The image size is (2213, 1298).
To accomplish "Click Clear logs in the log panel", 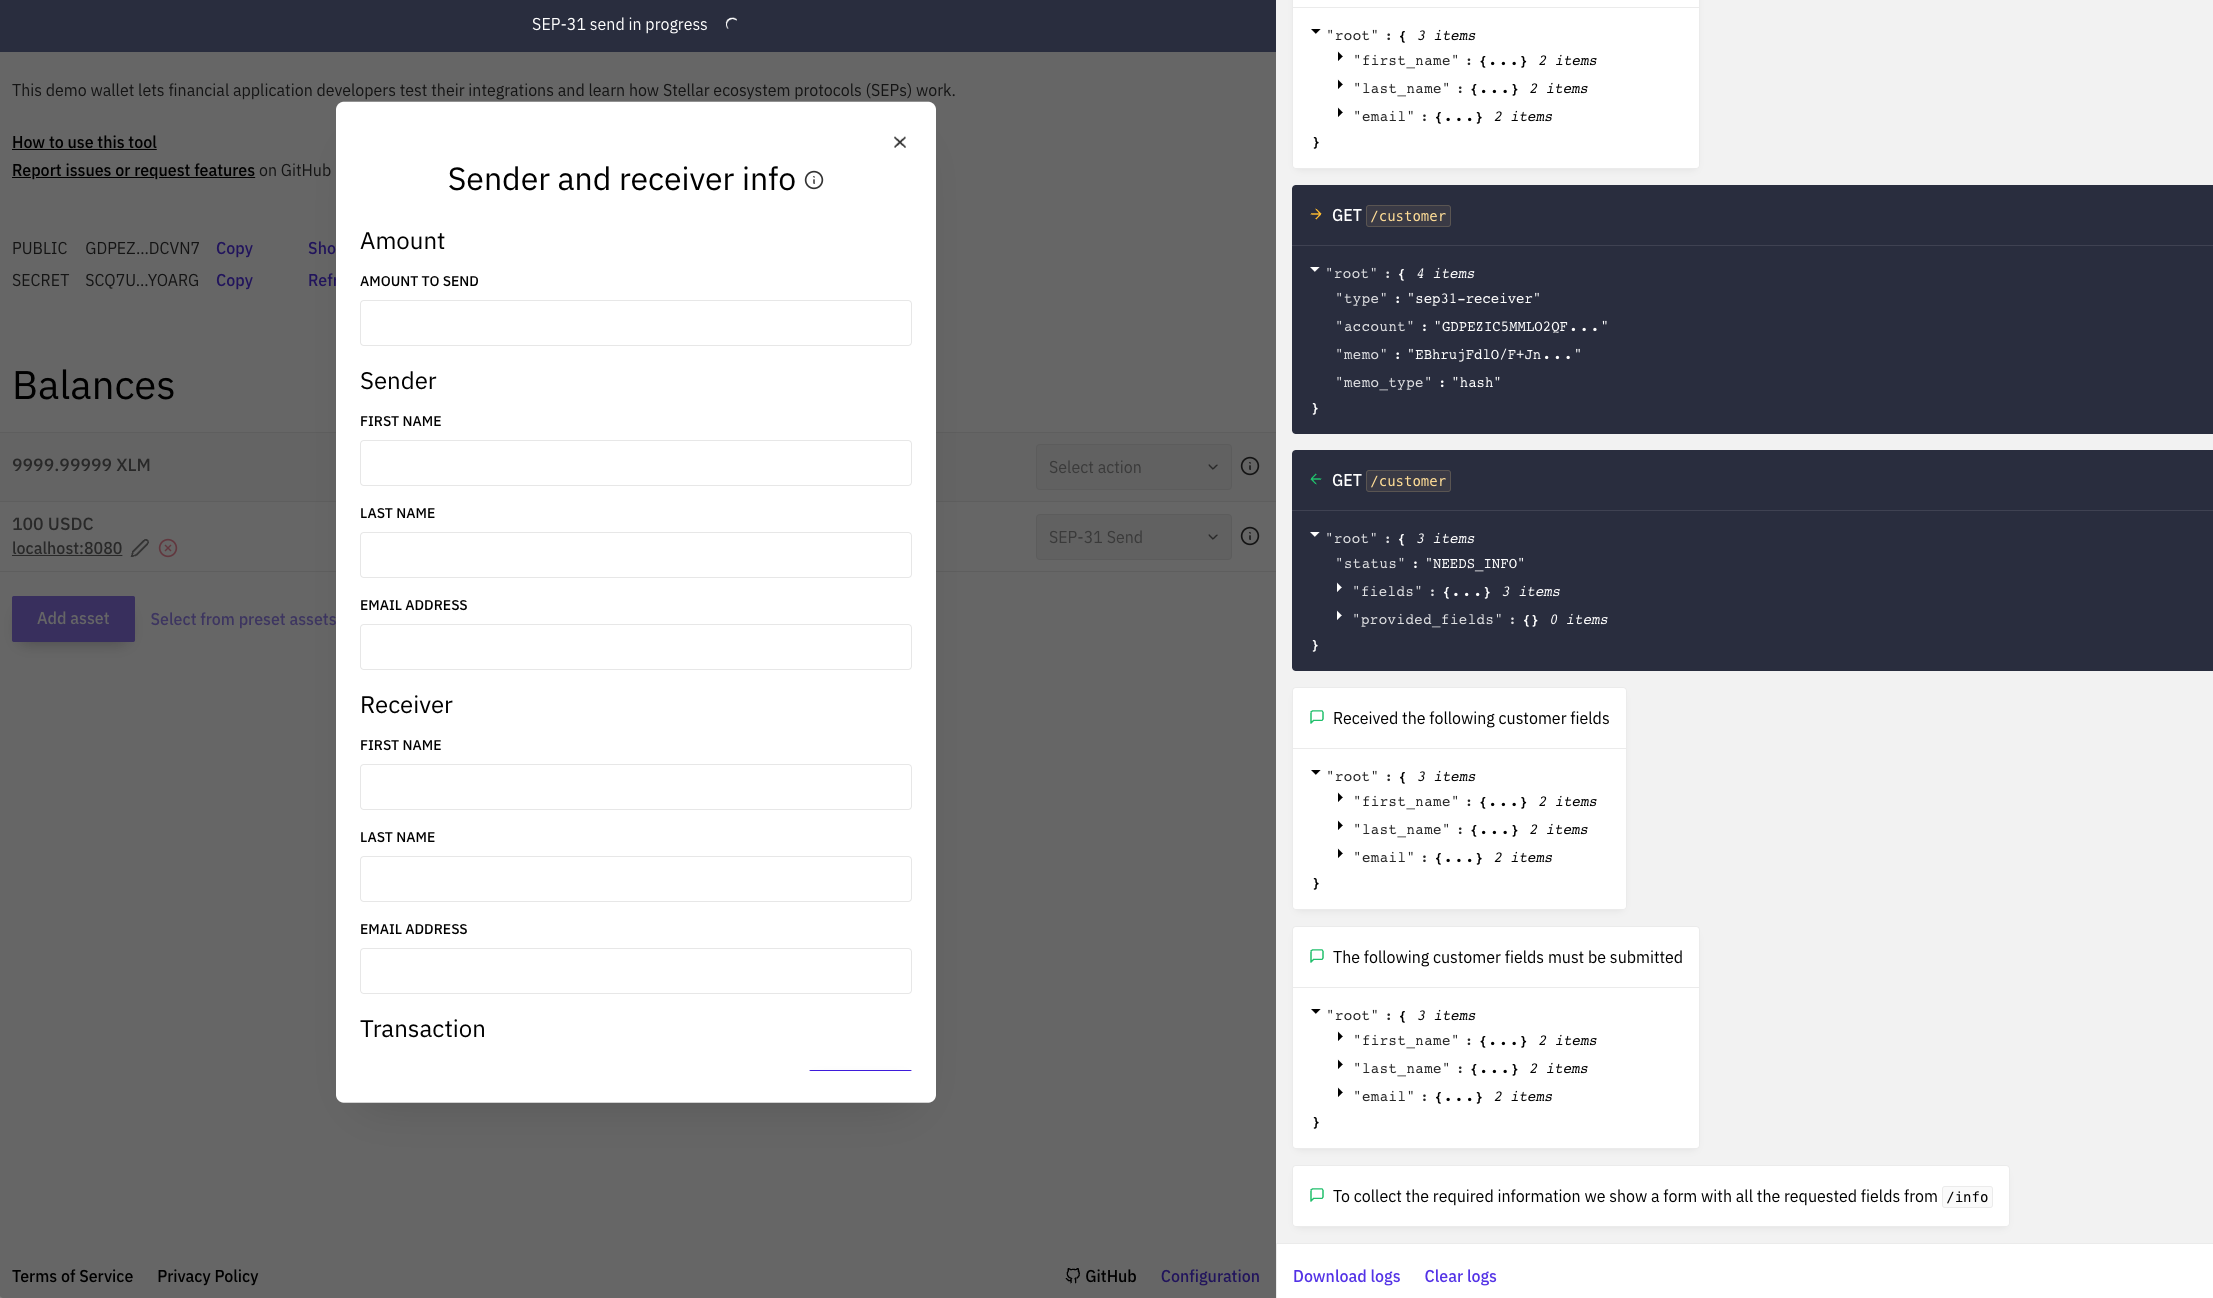I will [1459, 1275].
